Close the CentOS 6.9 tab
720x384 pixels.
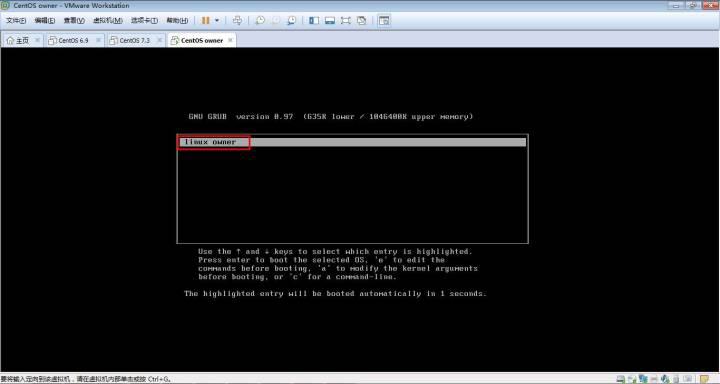click(98, 40)
